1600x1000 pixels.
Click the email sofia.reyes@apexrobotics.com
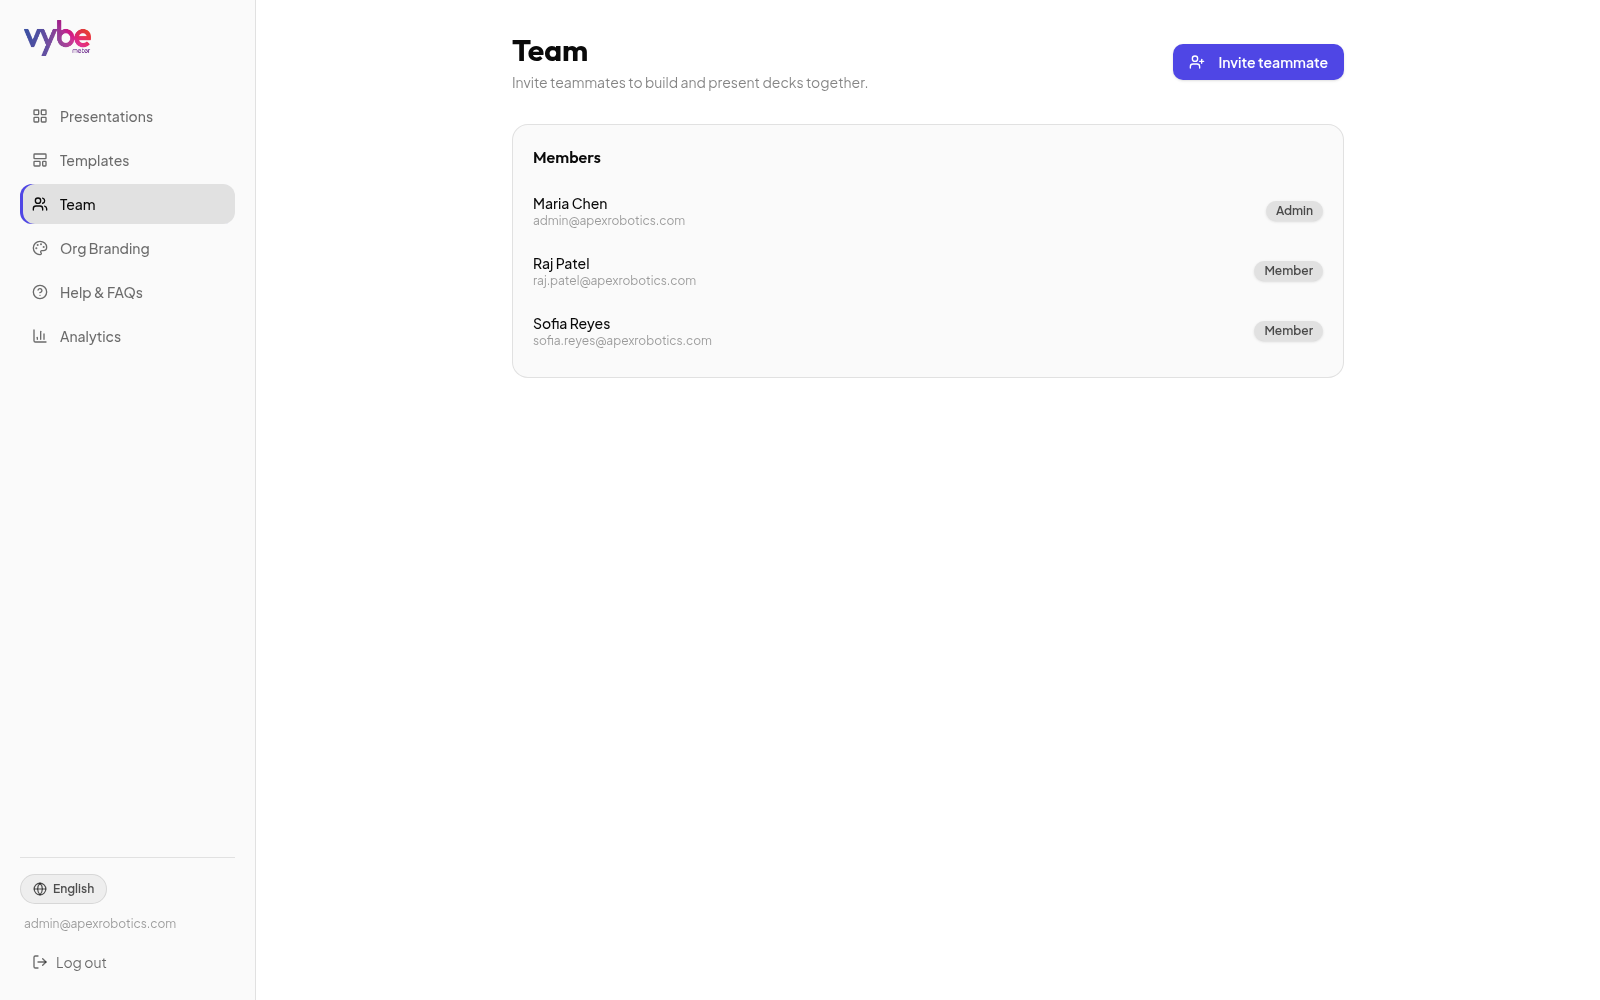click(622, 341)
